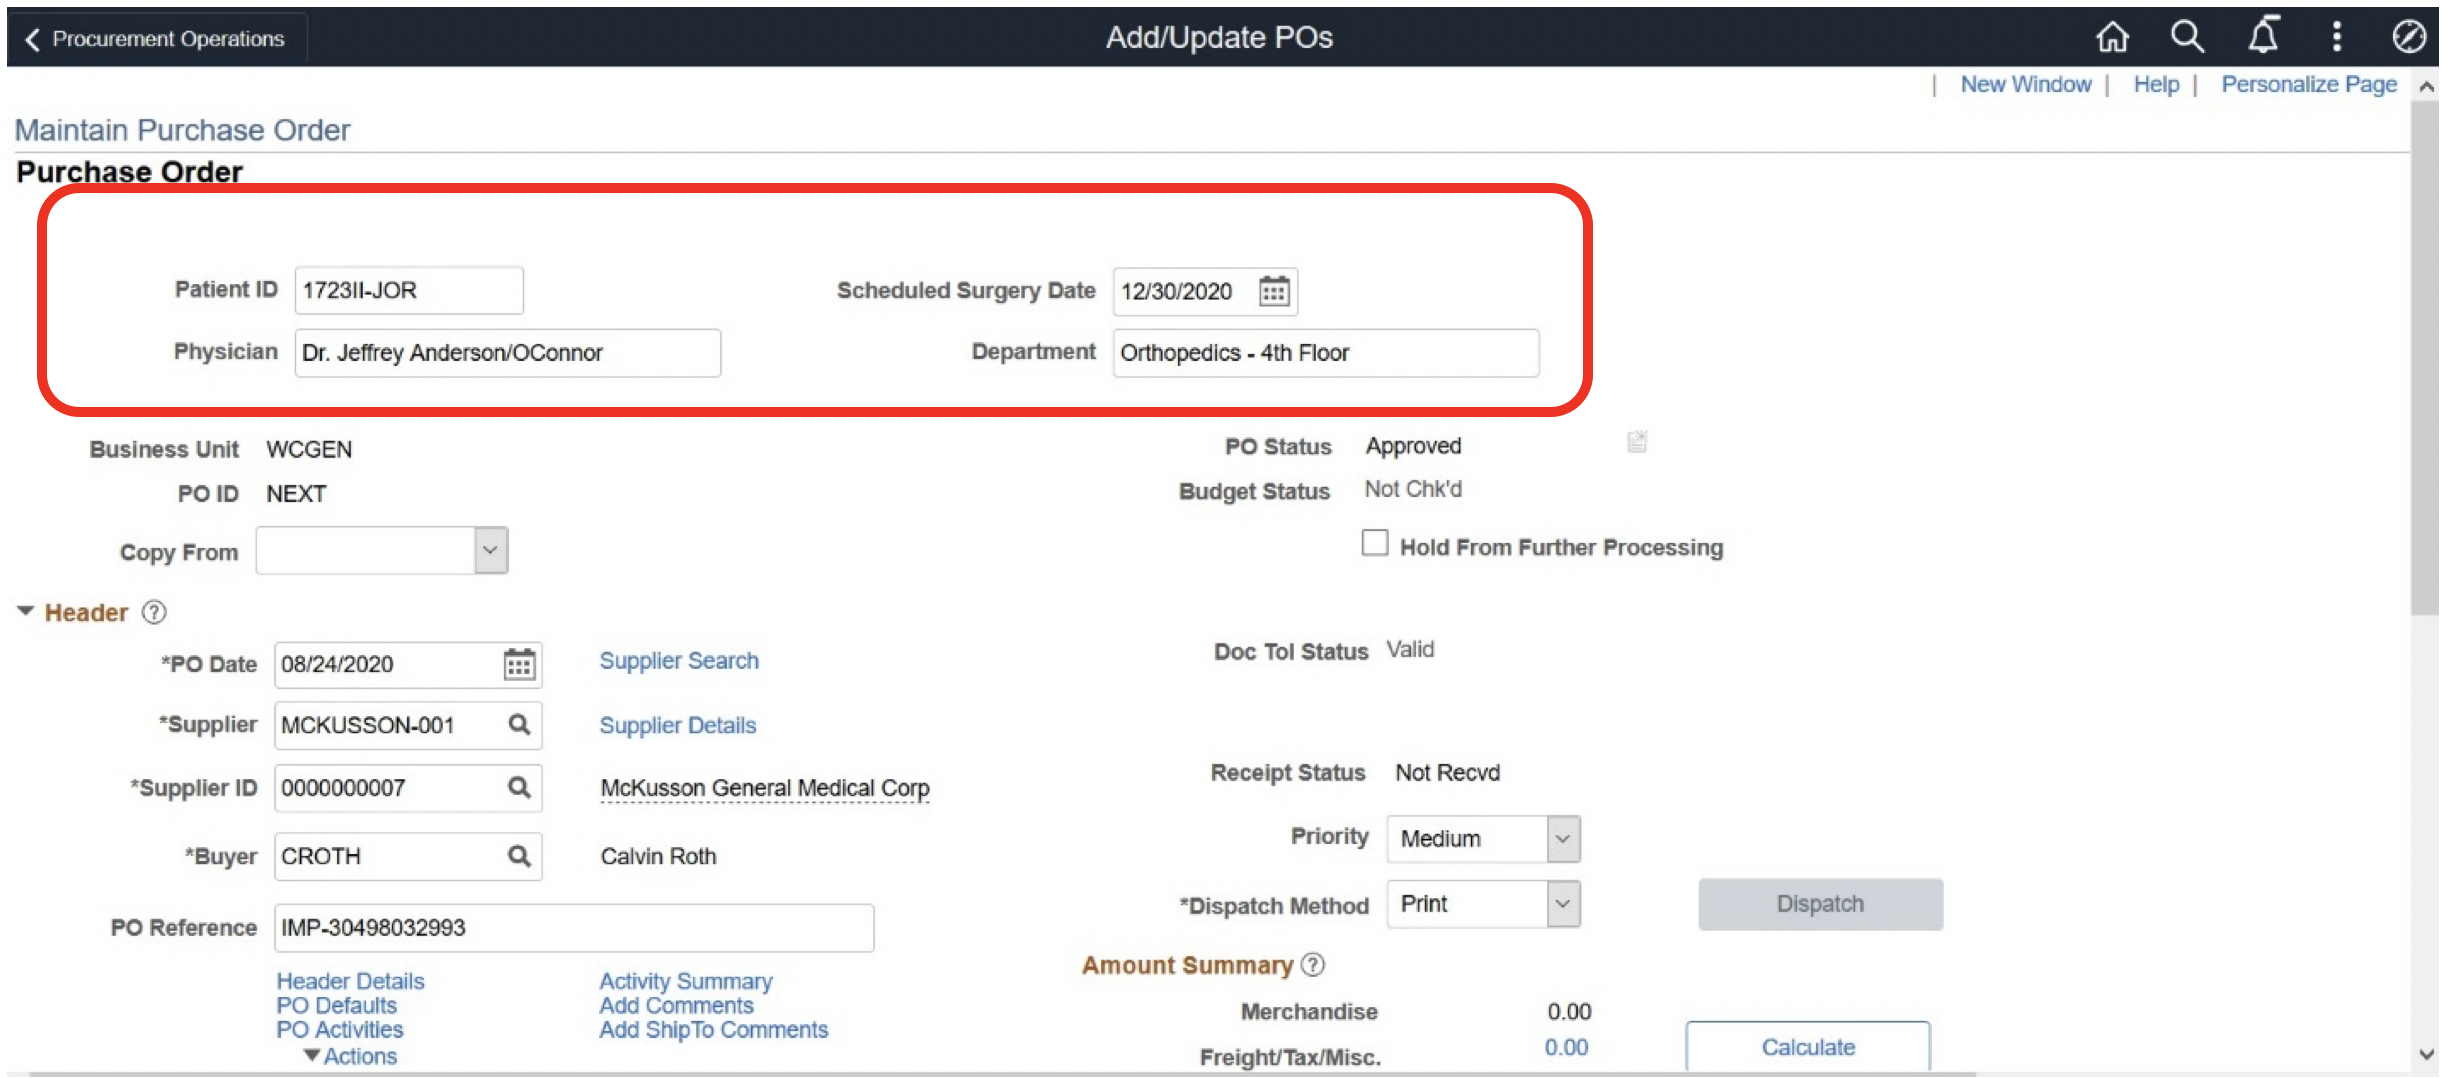Go to the Home page icon
Viewport: 2448px width, 1078px height.
[x=2112, y=38]
